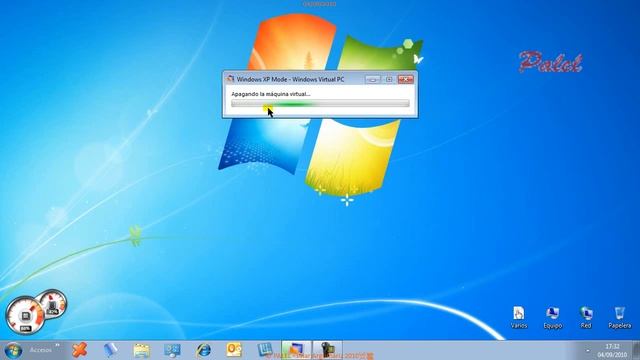Click the Show desktop strip
The image size is (640, 360).
pos(636,351)
